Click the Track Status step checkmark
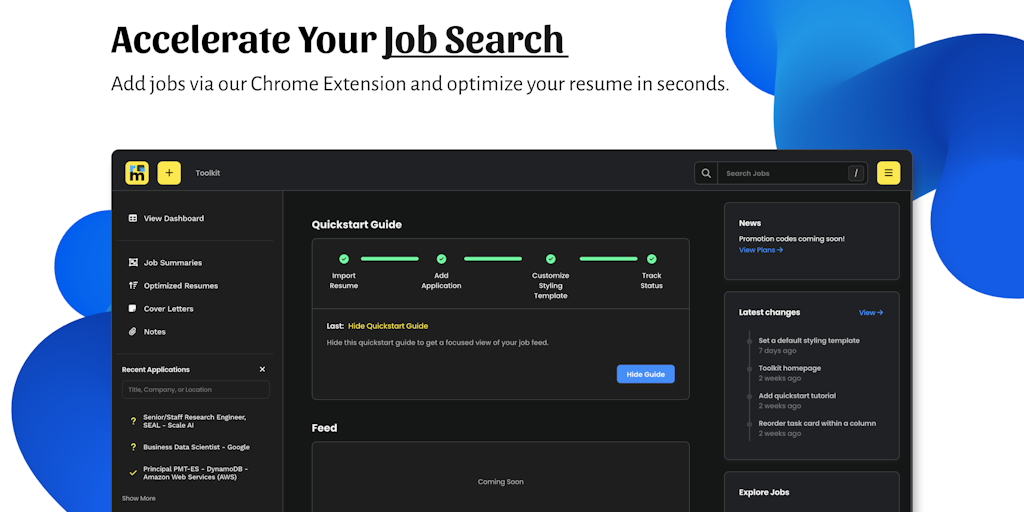 pyautogui.click(x=652, y=259)
